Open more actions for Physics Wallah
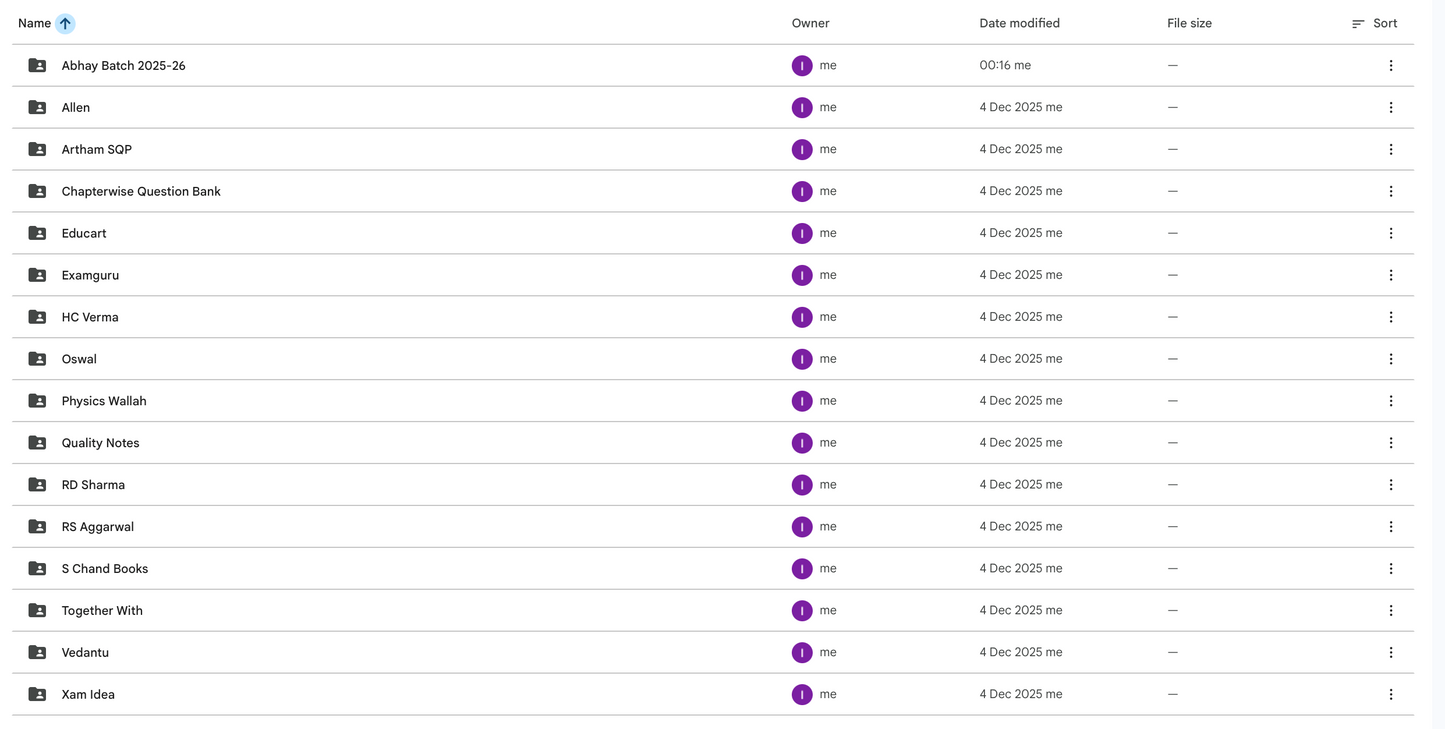Image resolution: width=1445 pixels, height=729 pixels. tap(1390, 401)
